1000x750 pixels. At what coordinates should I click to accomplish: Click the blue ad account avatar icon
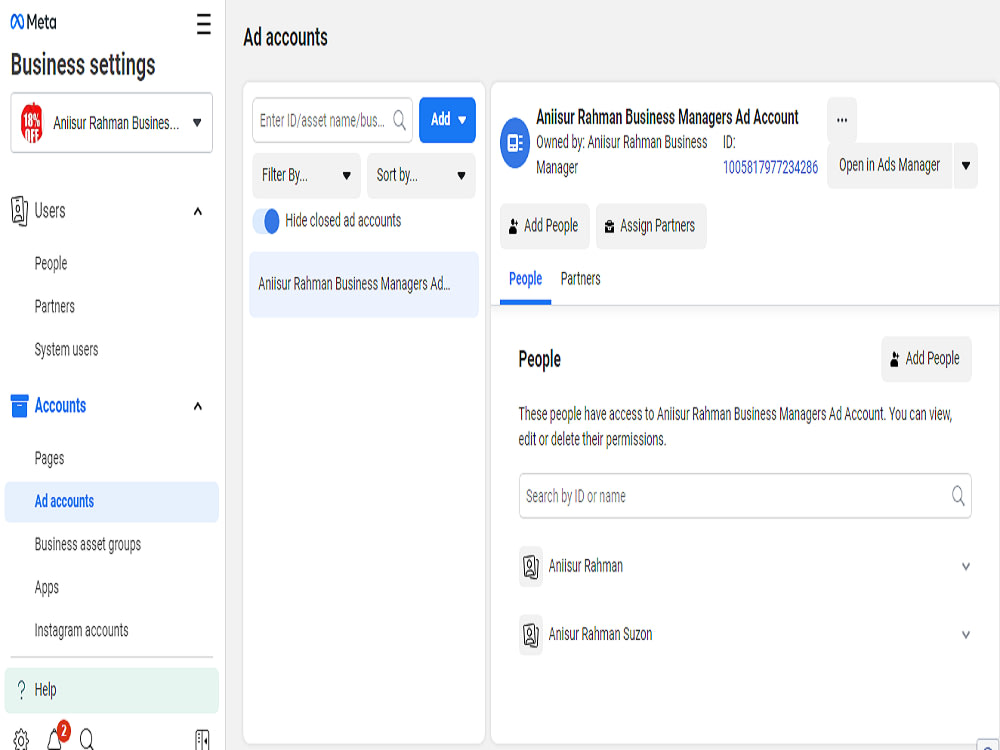tap(515, 143)
